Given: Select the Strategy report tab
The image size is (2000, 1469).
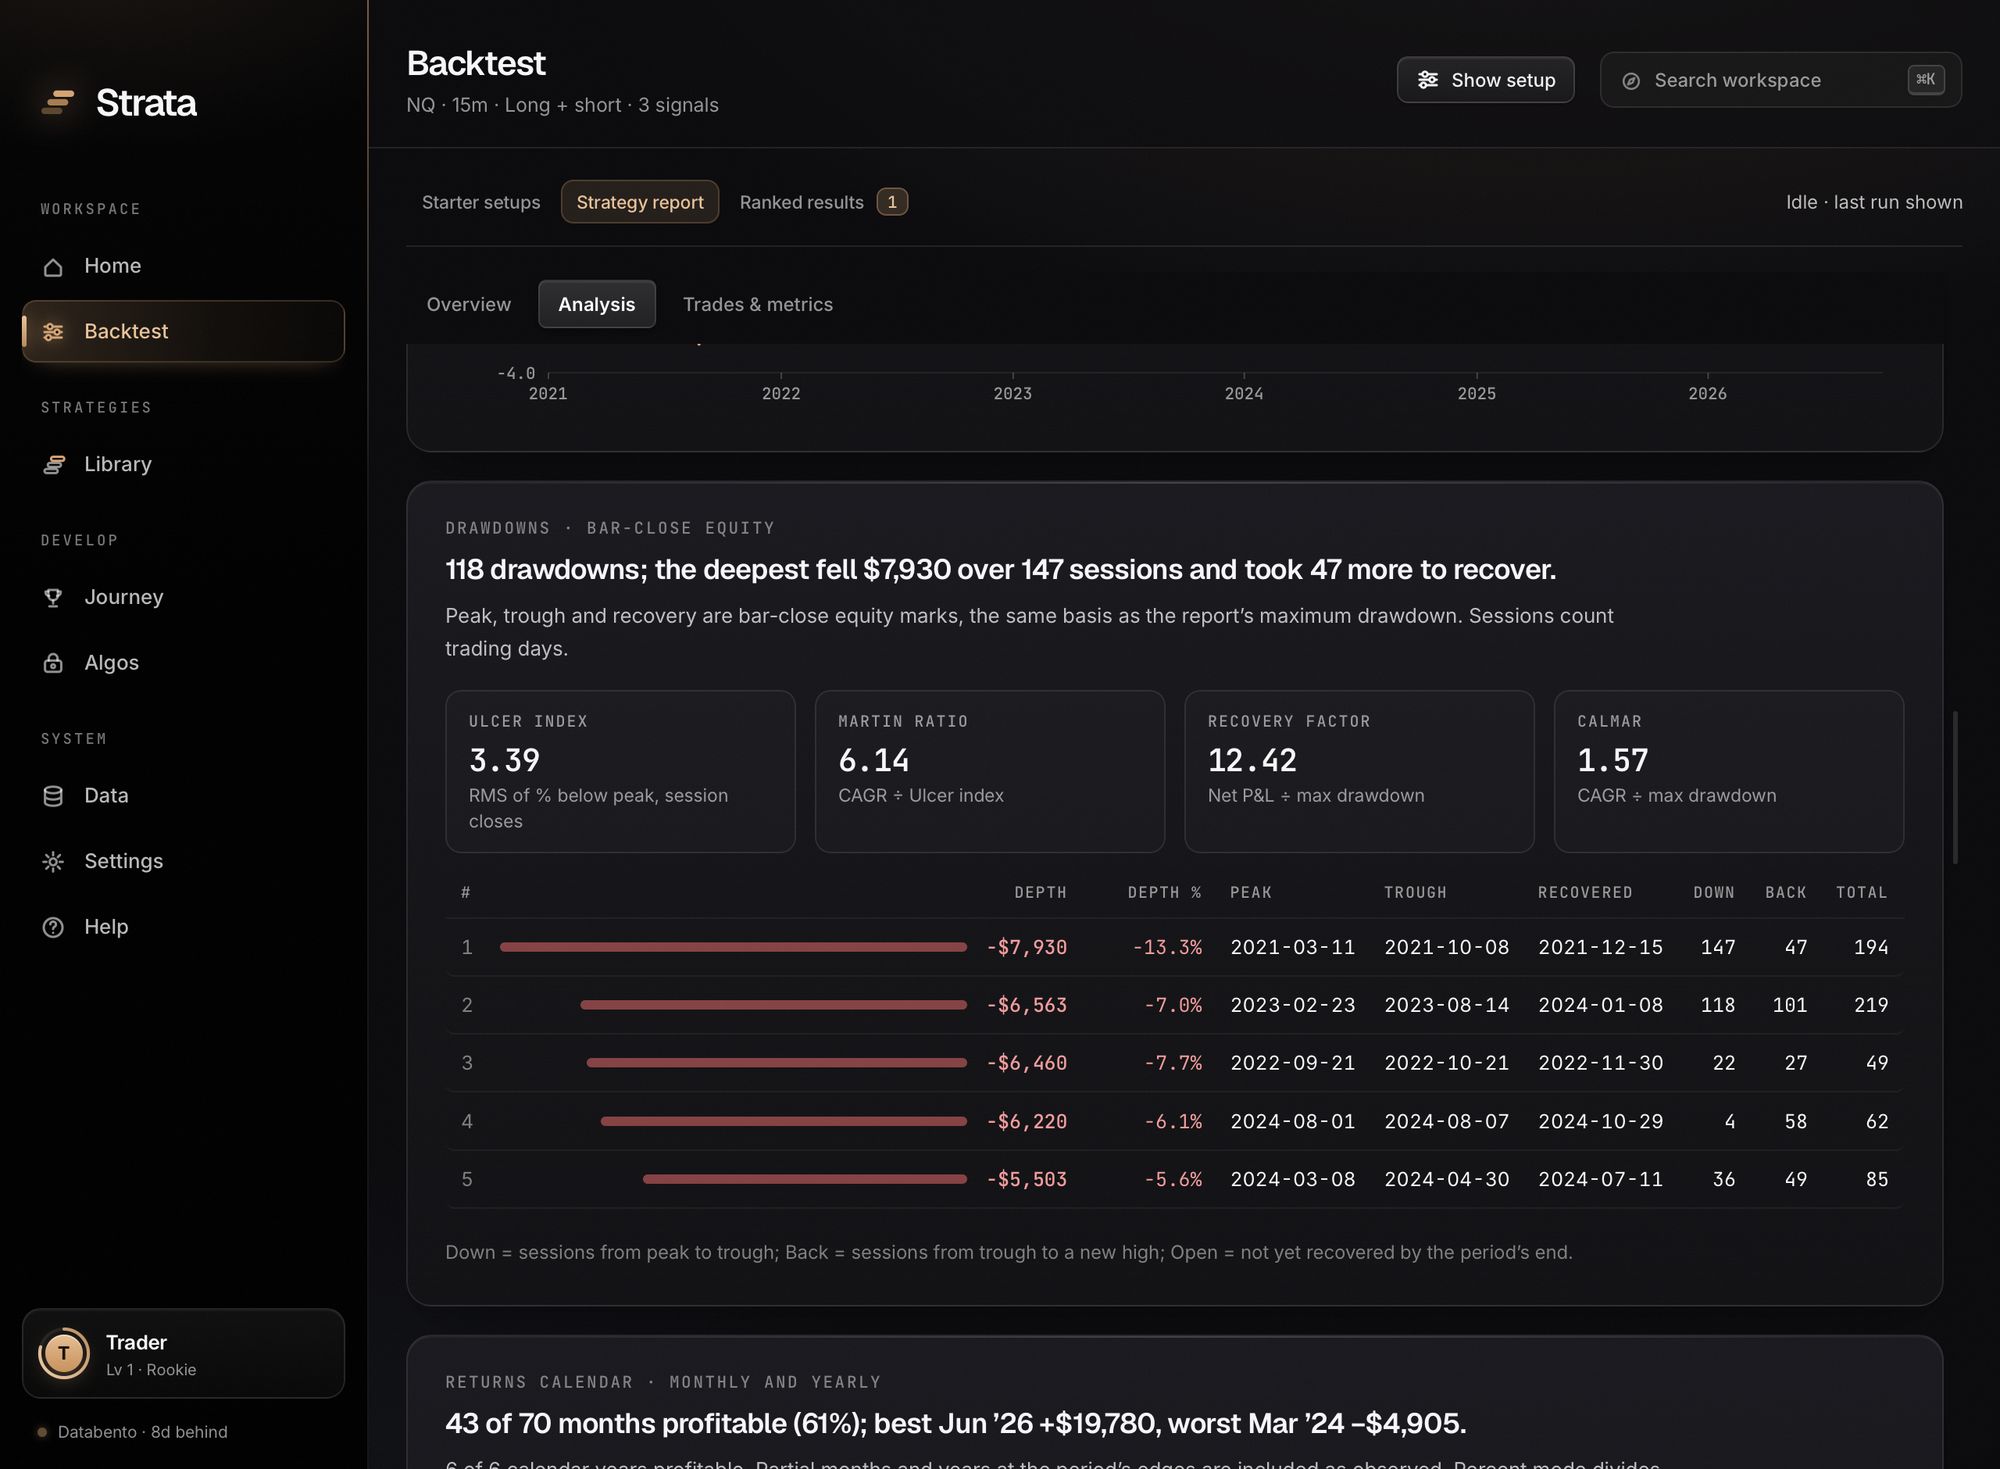Looking at the screenshot, I should [640, 202].
